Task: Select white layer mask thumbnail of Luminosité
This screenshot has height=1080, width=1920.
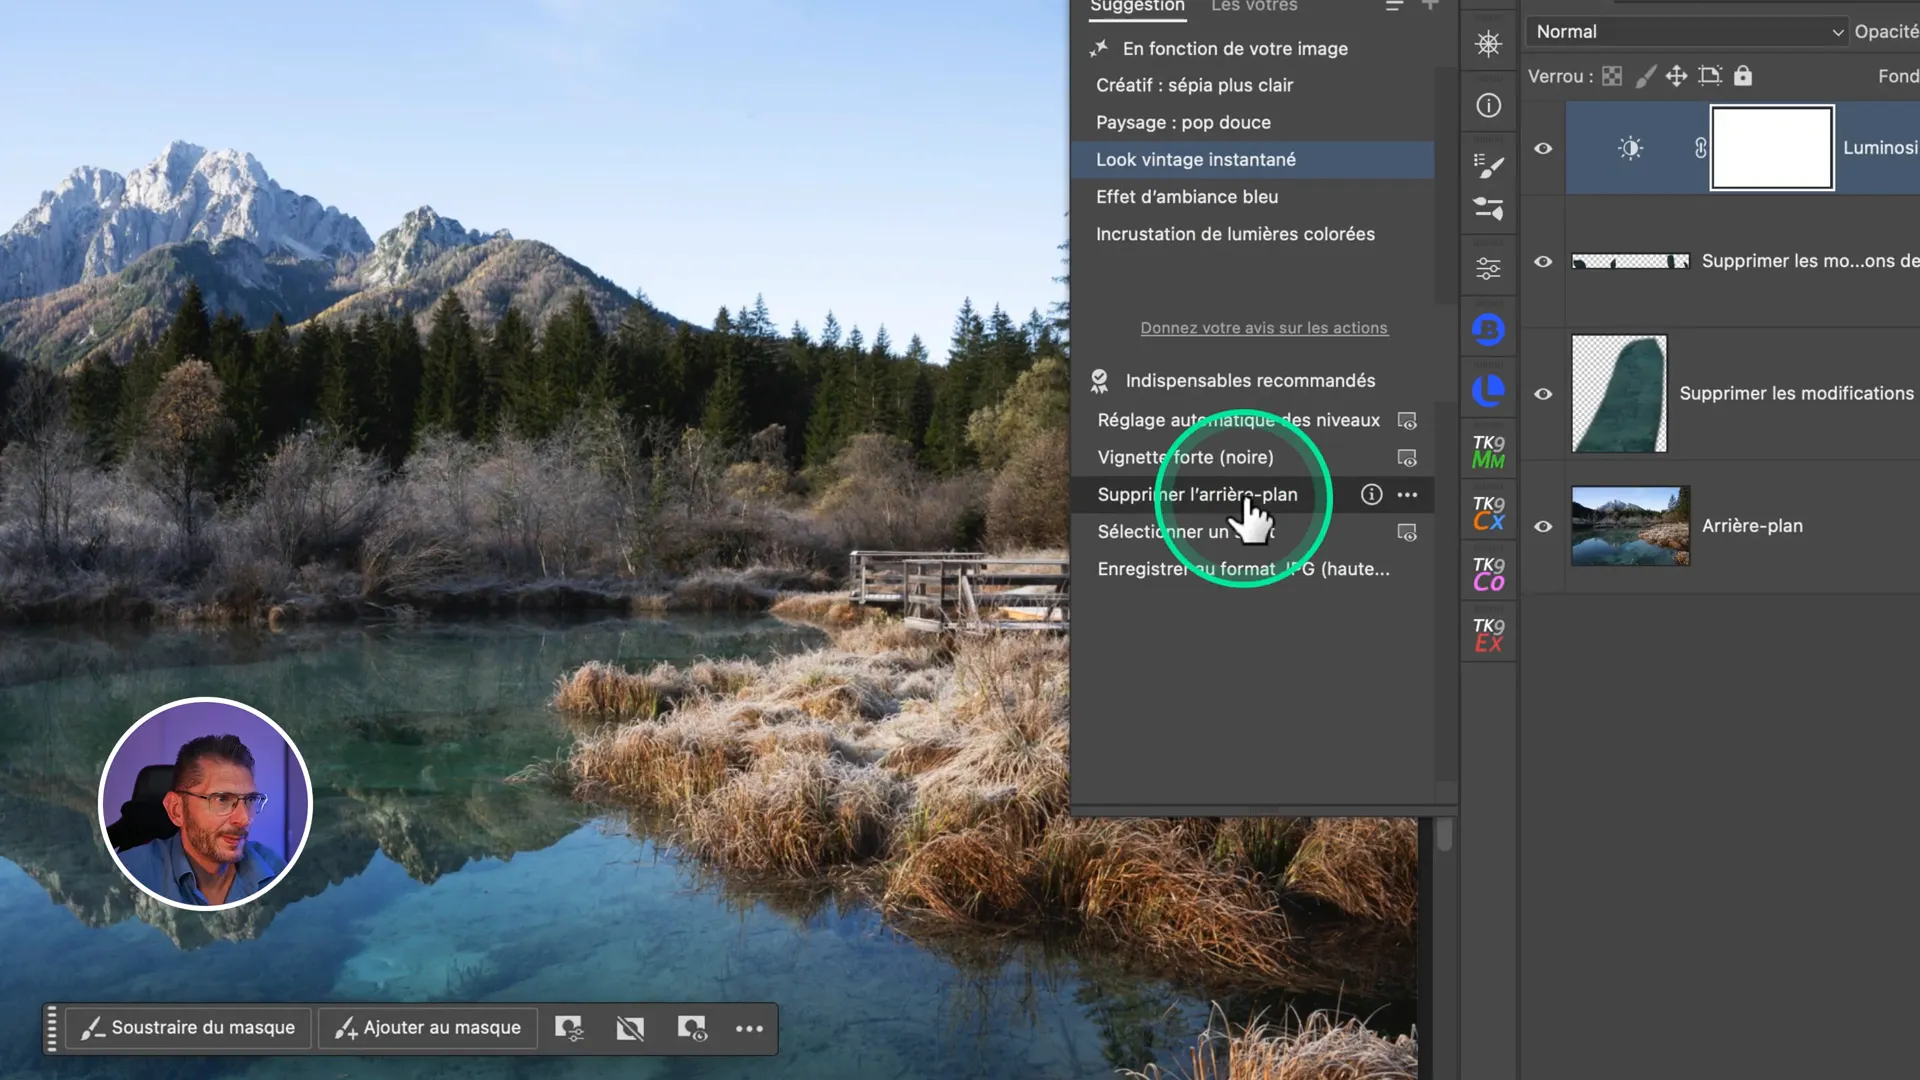Action: (1771, 148)
